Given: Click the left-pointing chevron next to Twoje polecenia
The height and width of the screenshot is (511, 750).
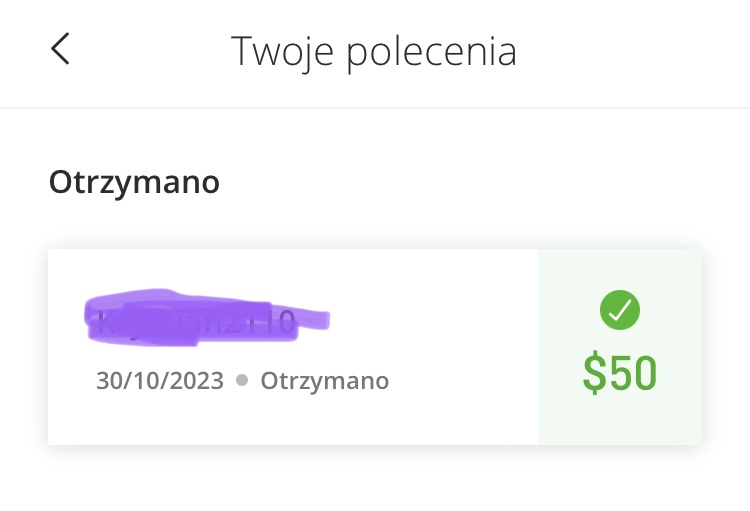Looking at the screenshot, I should [60, 48].
